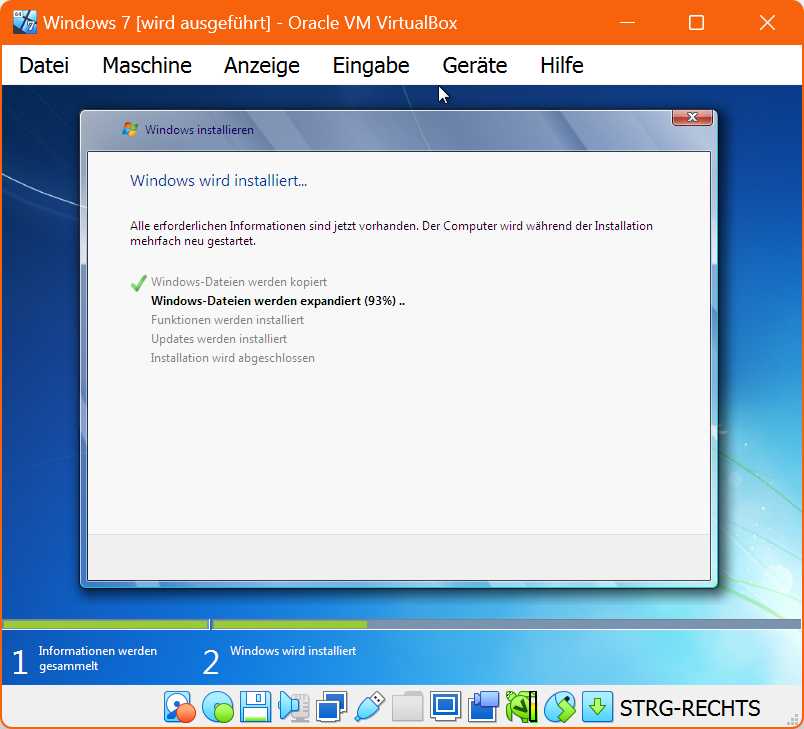The height and width of the screenshot is (729, 804).
Task: Close the Windows installieren setup dialog
Action: coord(692,117)
